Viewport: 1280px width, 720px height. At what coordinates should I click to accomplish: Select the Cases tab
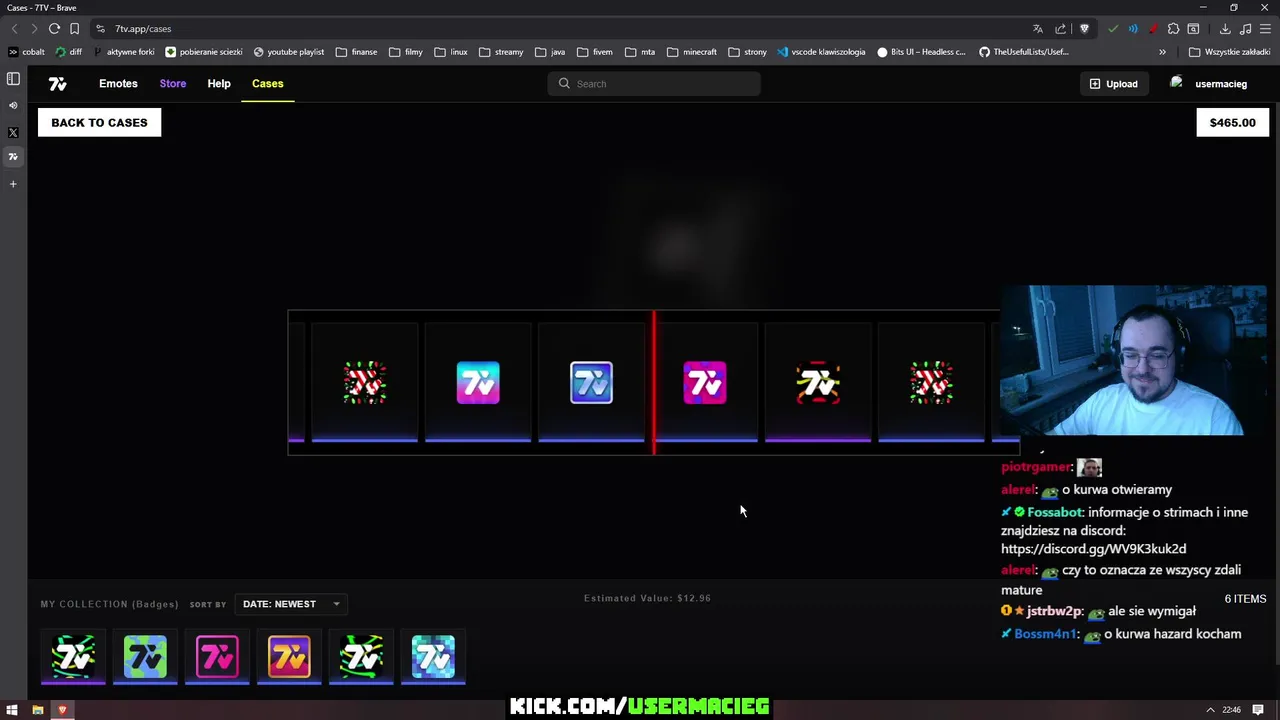267,84
